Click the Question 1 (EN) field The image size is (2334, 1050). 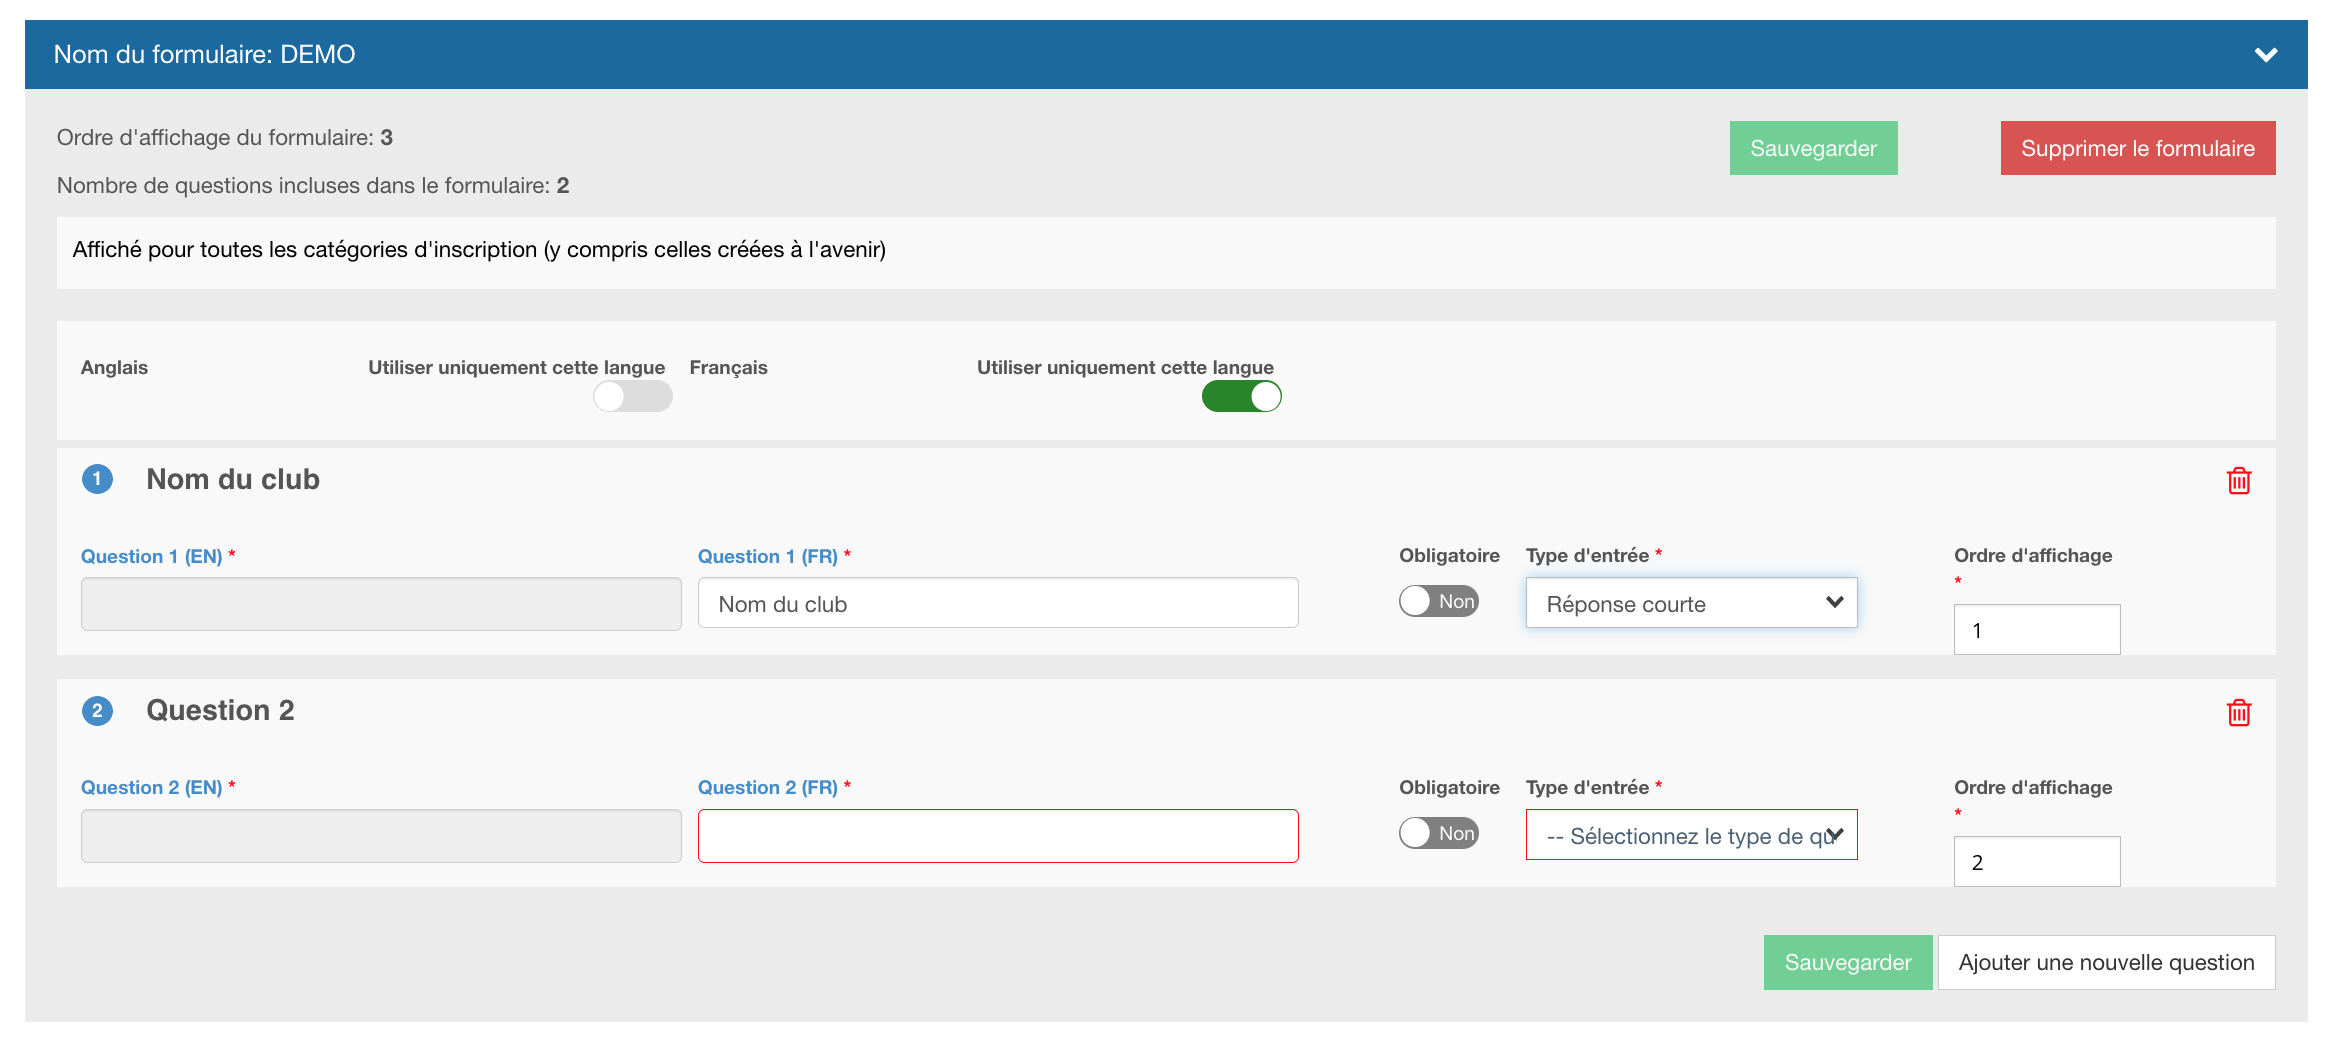point(381,604)
